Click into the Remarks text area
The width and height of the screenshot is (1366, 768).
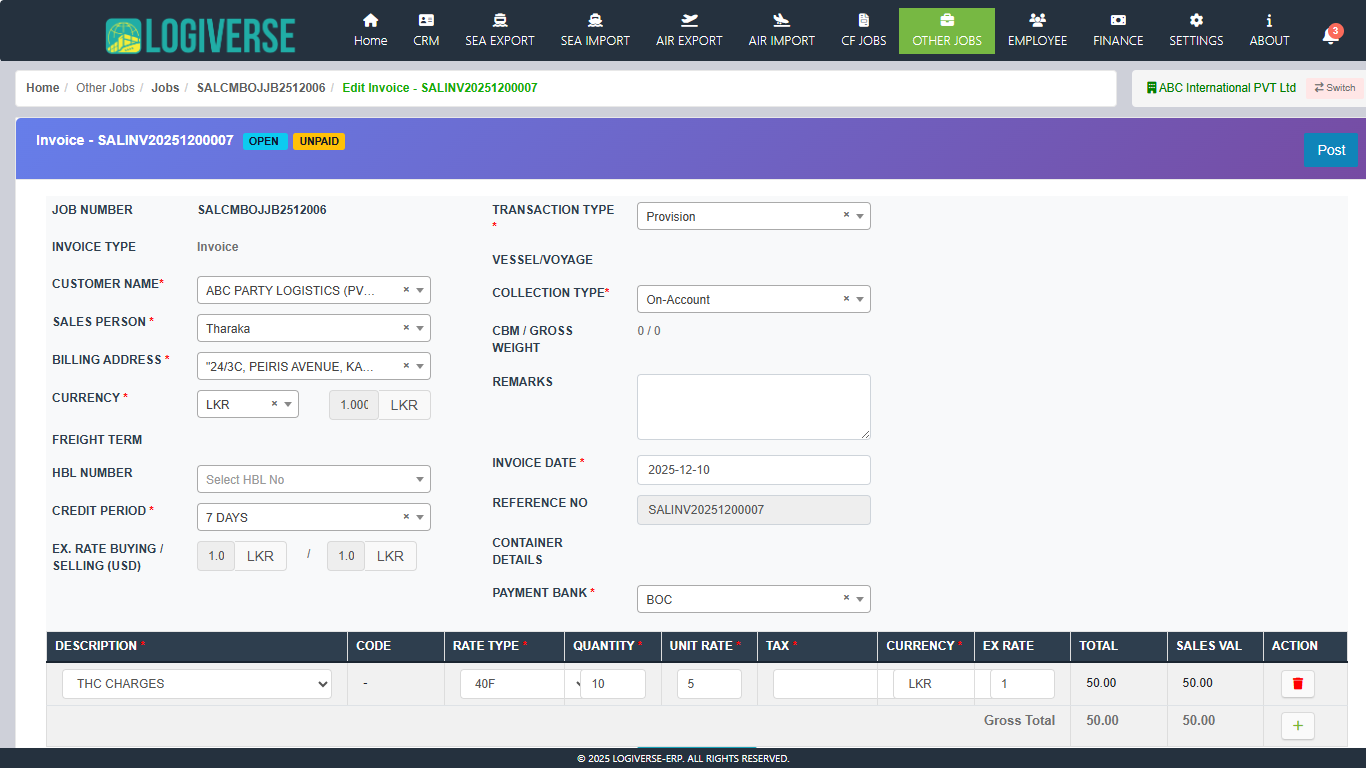[x=753, y=406]
